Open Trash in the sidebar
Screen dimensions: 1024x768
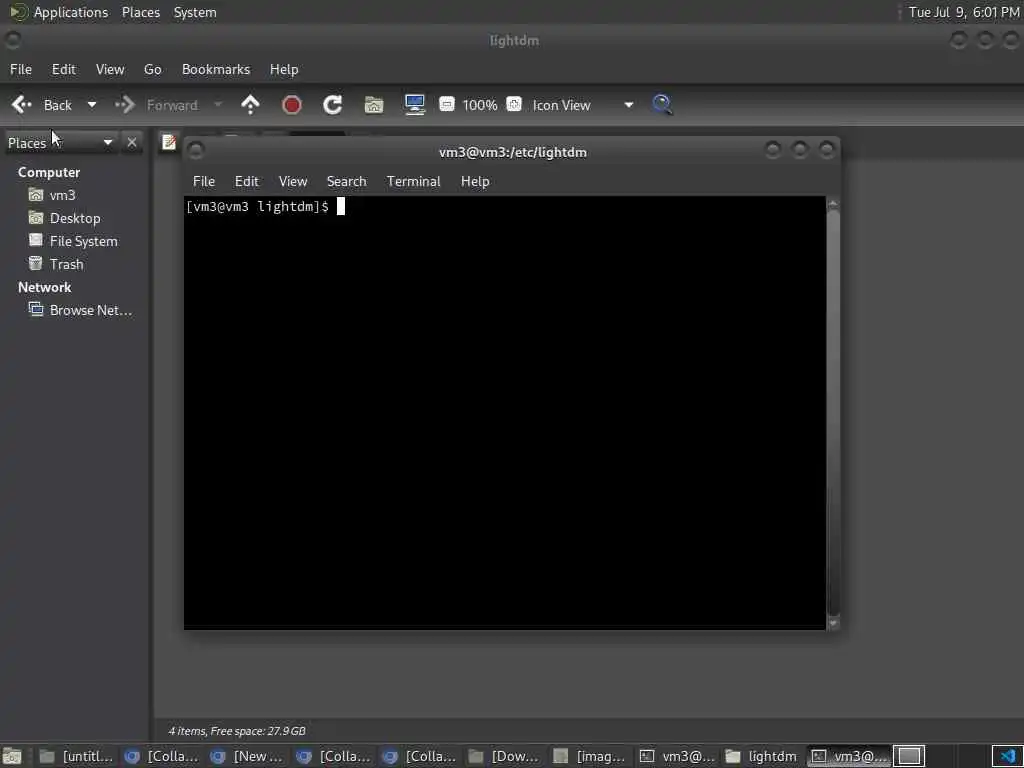coord(67,264)
